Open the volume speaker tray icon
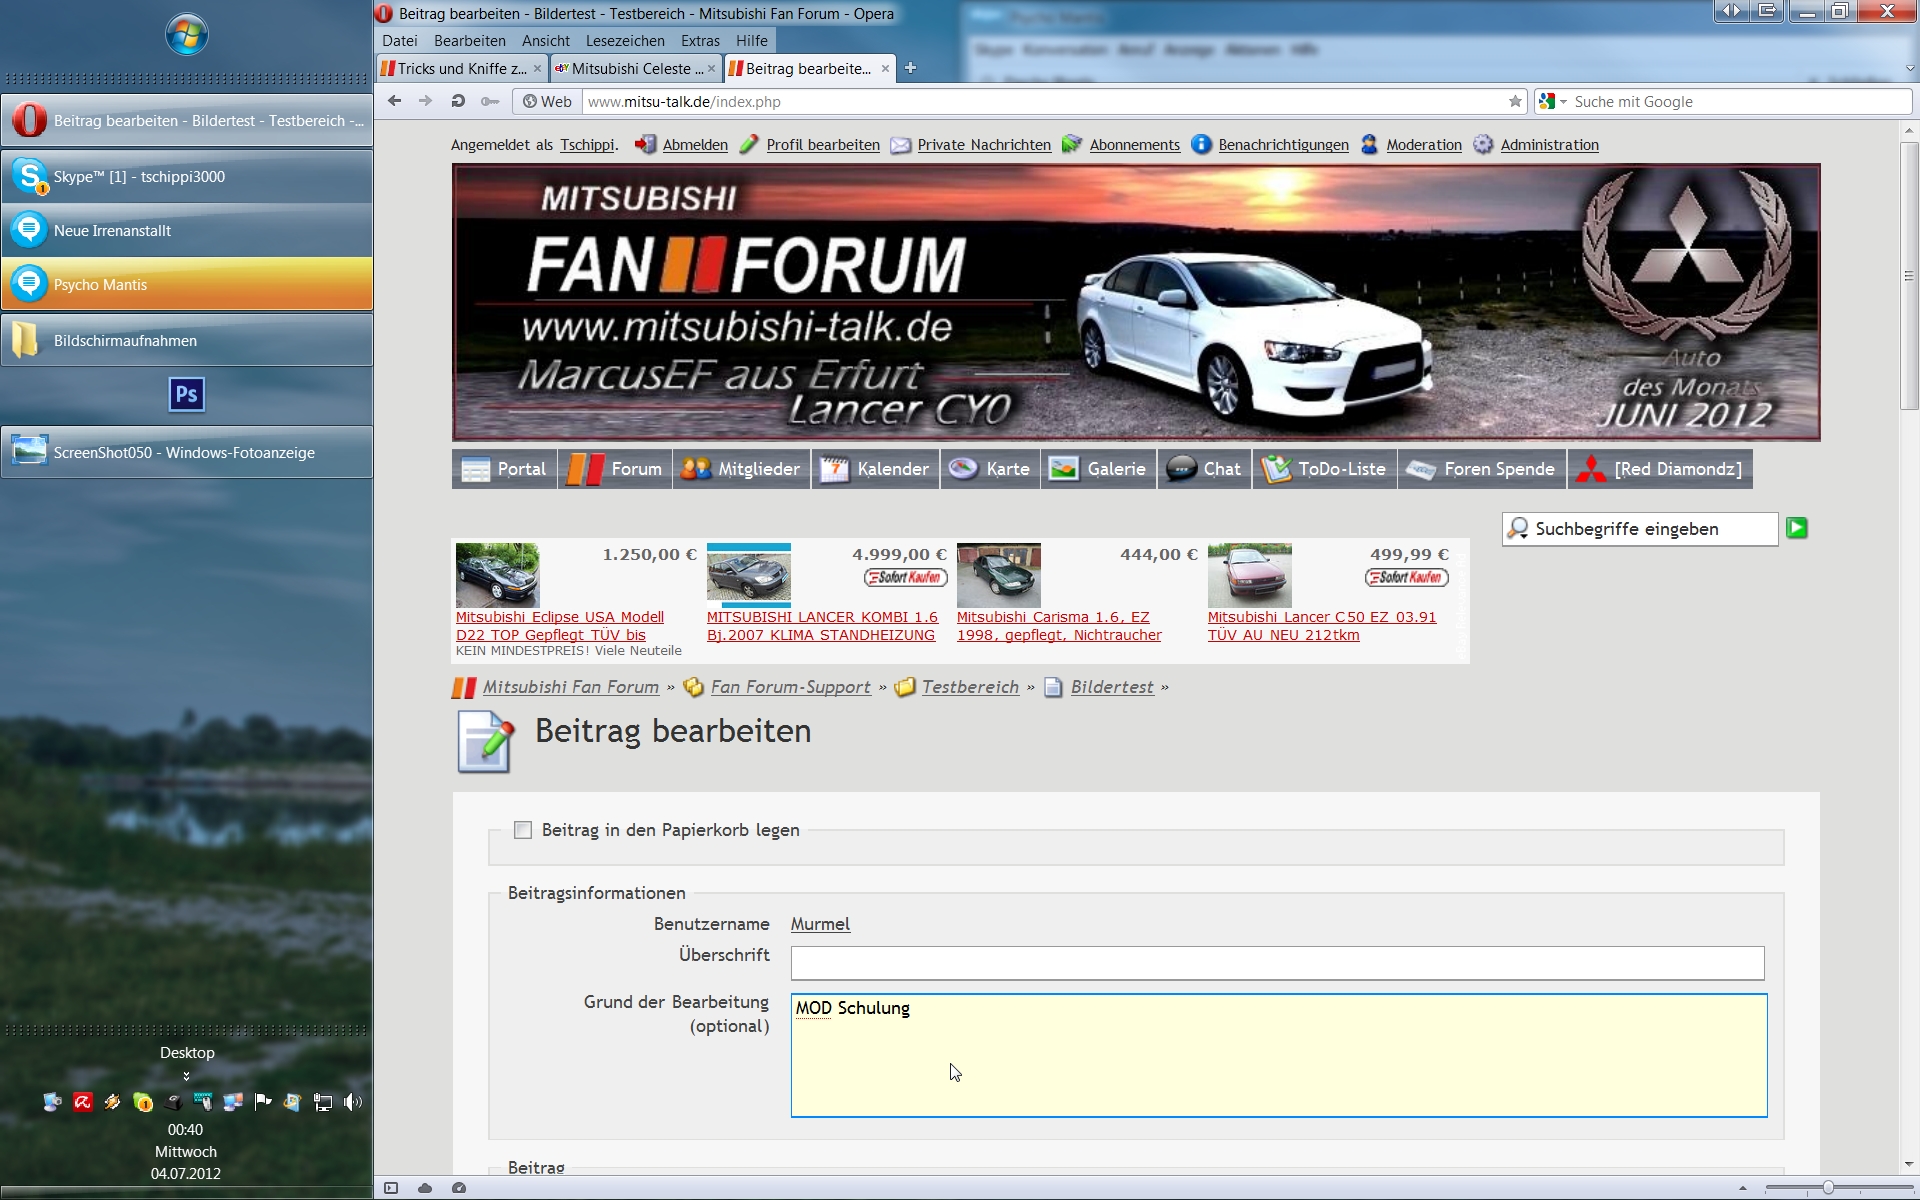The image size is (1920, 1200). tap(353, 1102)
